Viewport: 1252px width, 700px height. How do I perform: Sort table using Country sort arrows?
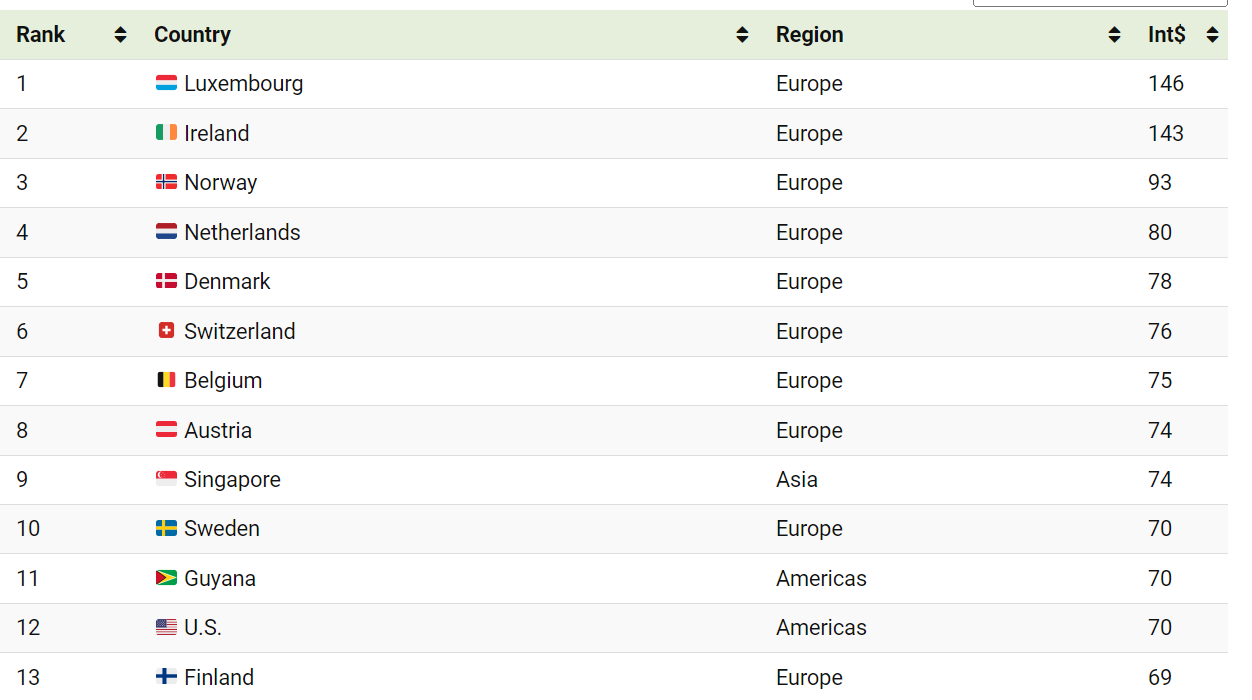[x=742, y=35]
